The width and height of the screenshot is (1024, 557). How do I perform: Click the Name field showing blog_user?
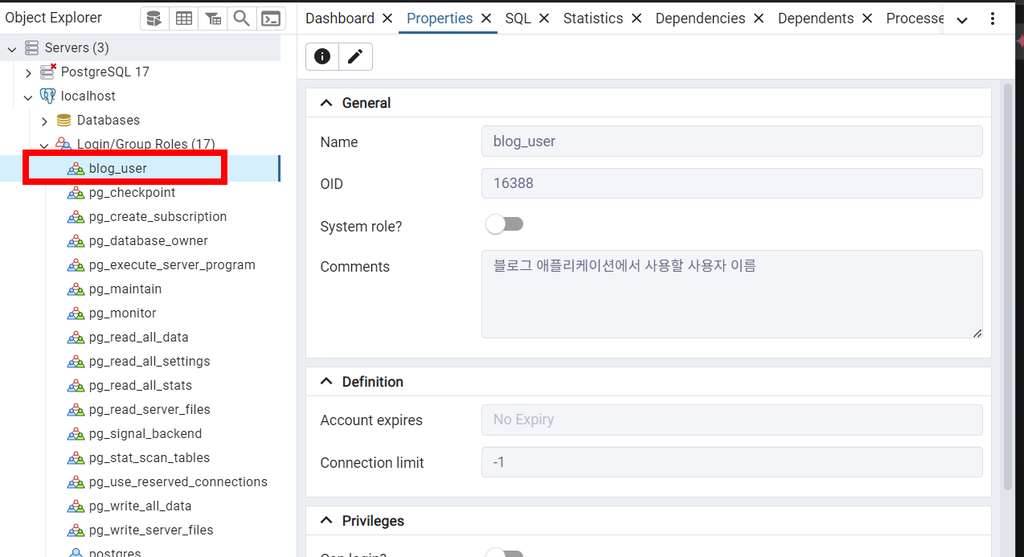(732, 141)
